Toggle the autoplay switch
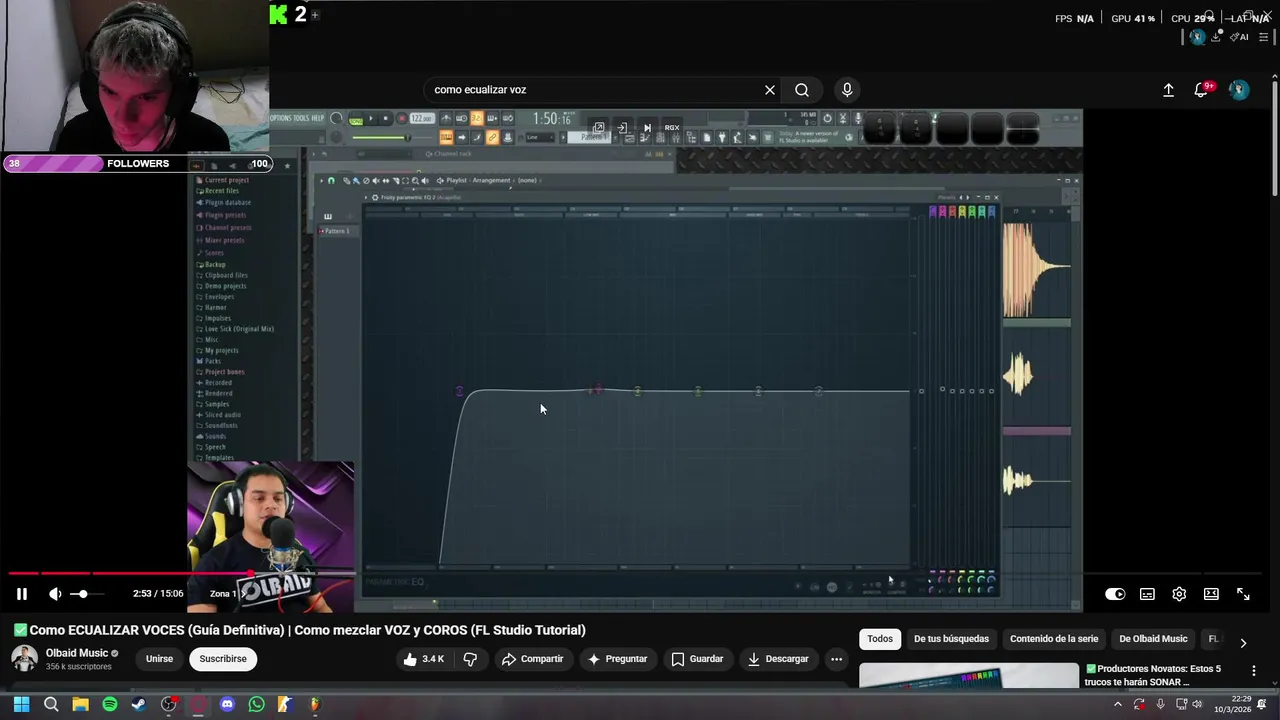The height and width of the screenshot is (720, 1280). point(1115,594)
